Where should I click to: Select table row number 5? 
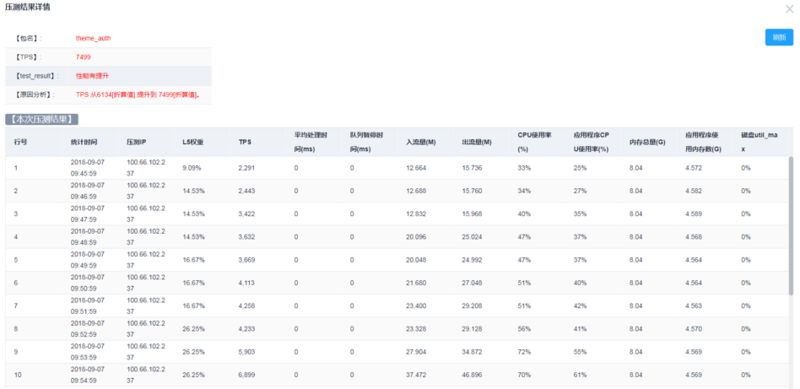pos(397,260)
